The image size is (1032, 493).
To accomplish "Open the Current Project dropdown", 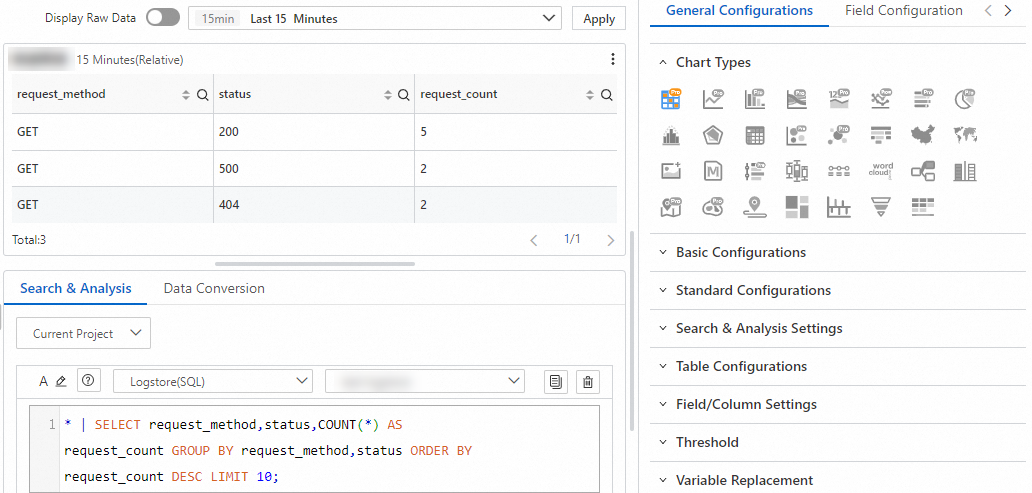I will pos(83,334).
